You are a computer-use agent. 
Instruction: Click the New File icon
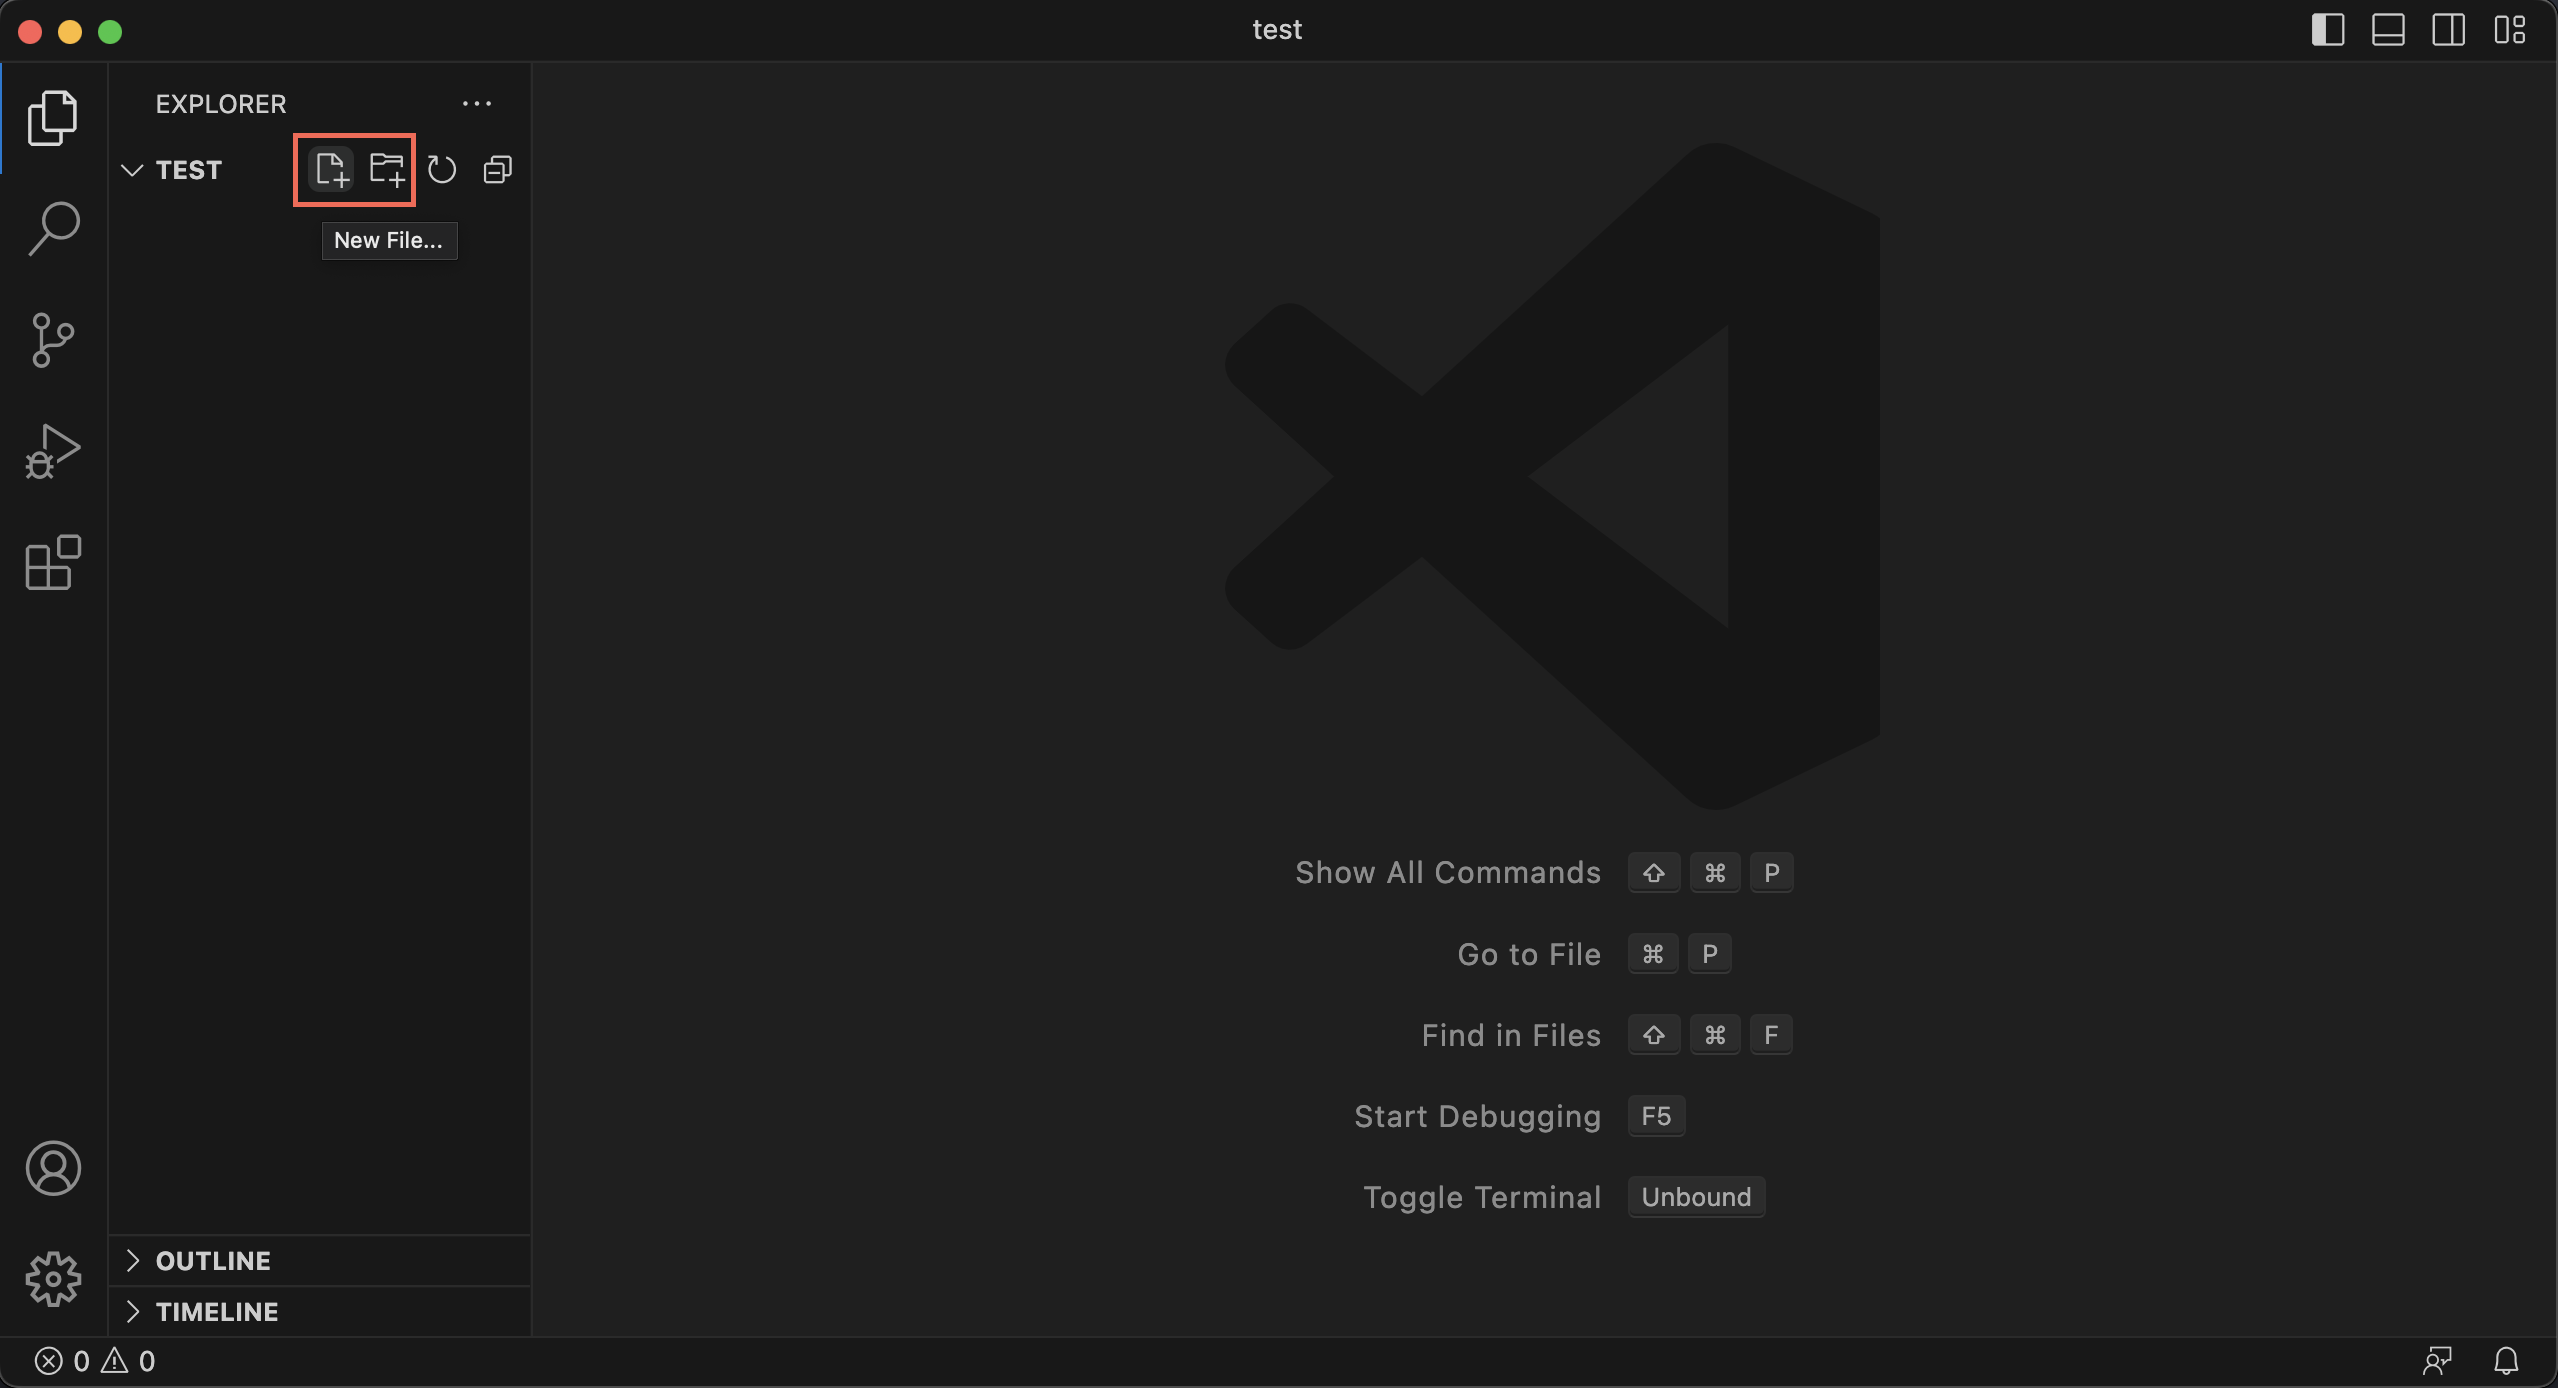point(331,169)
